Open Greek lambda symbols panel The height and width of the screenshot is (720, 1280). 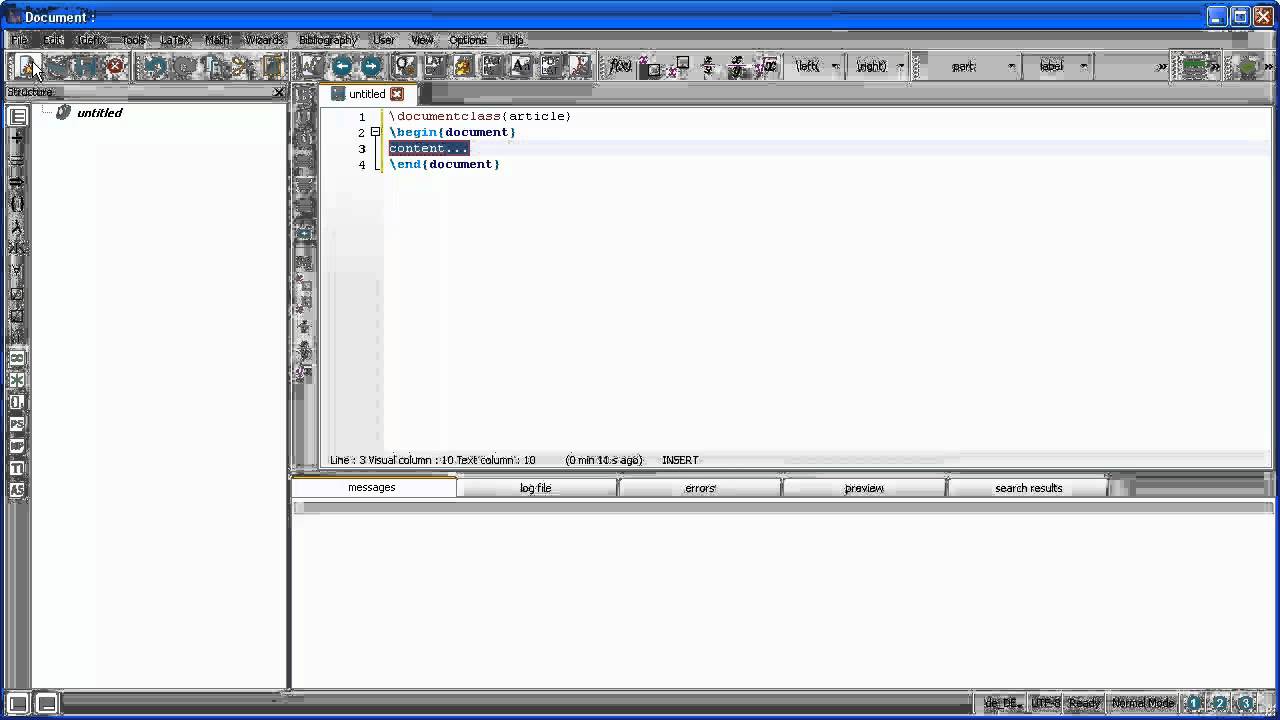click(x=17, y=226)
